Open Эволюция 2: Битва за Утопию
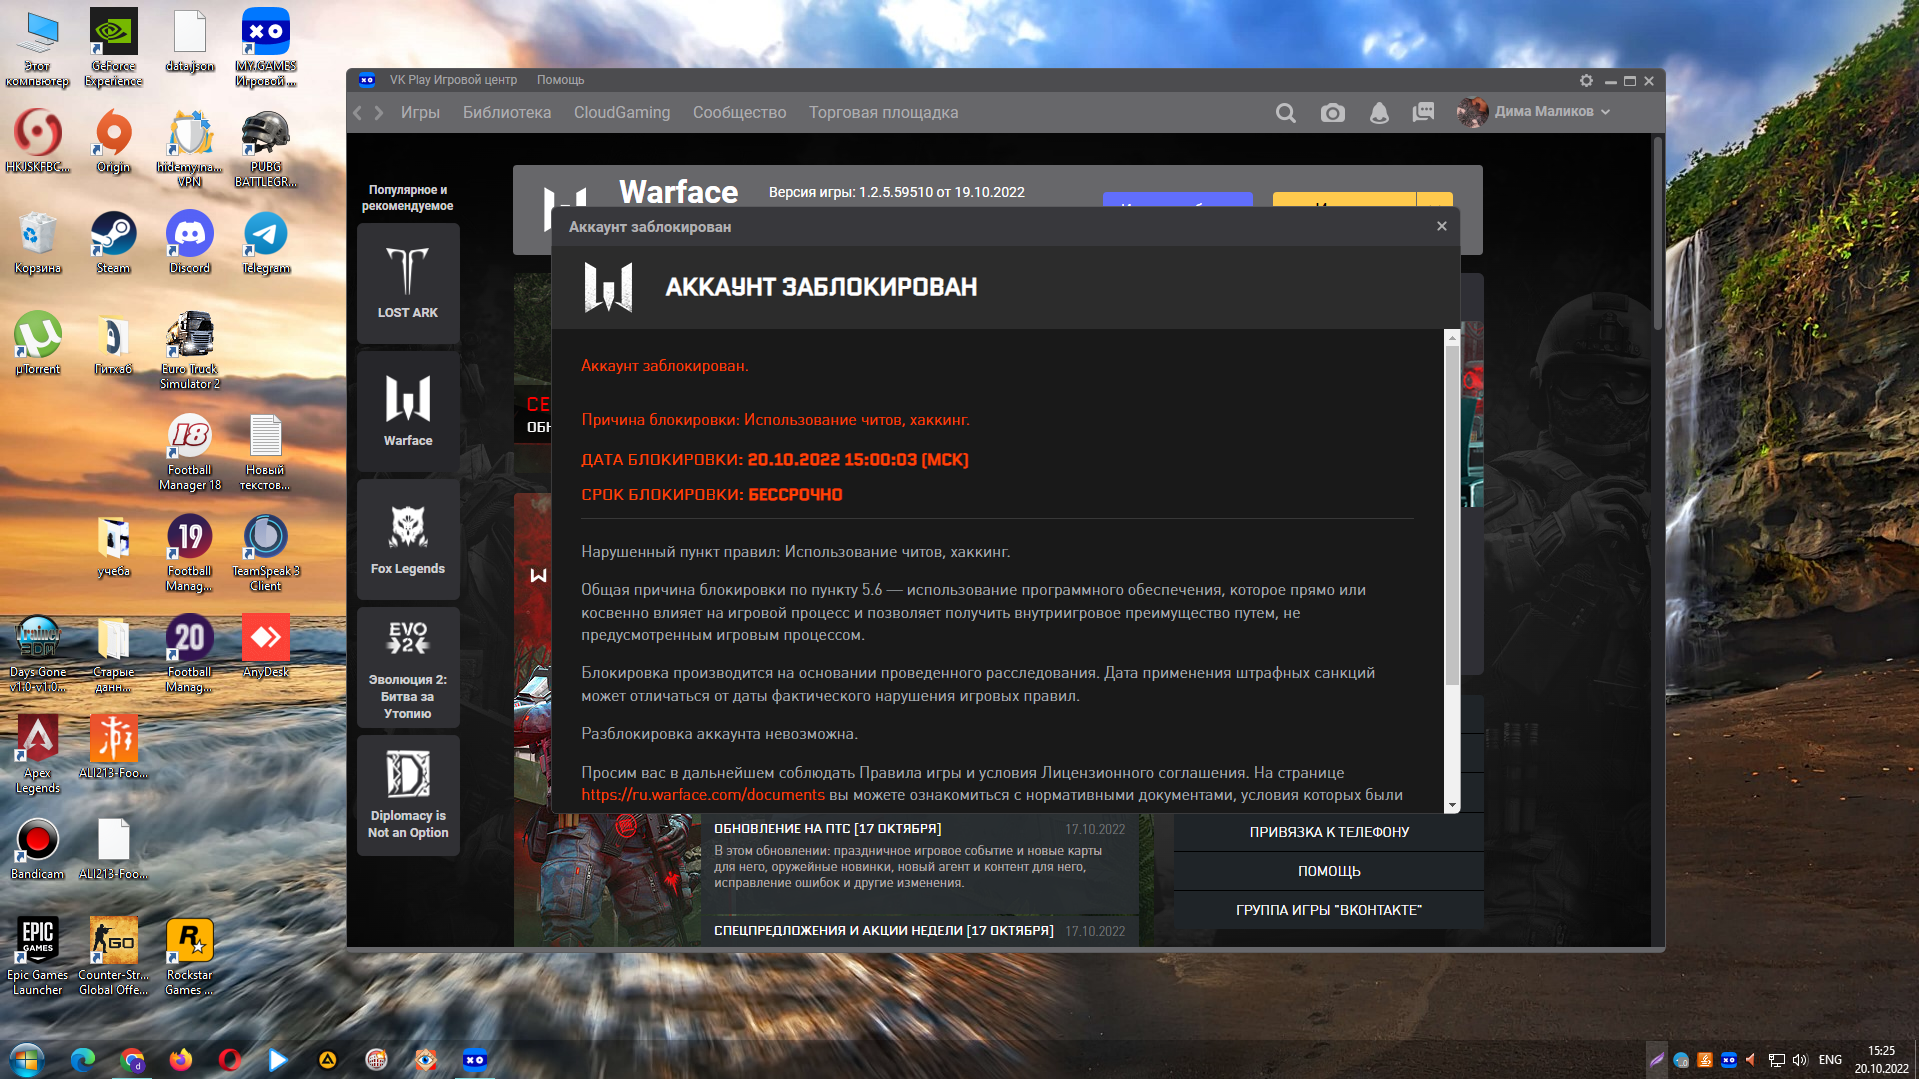This screenshot has width=1919, height=1079. pyautogui.click(x=408, y=667)
